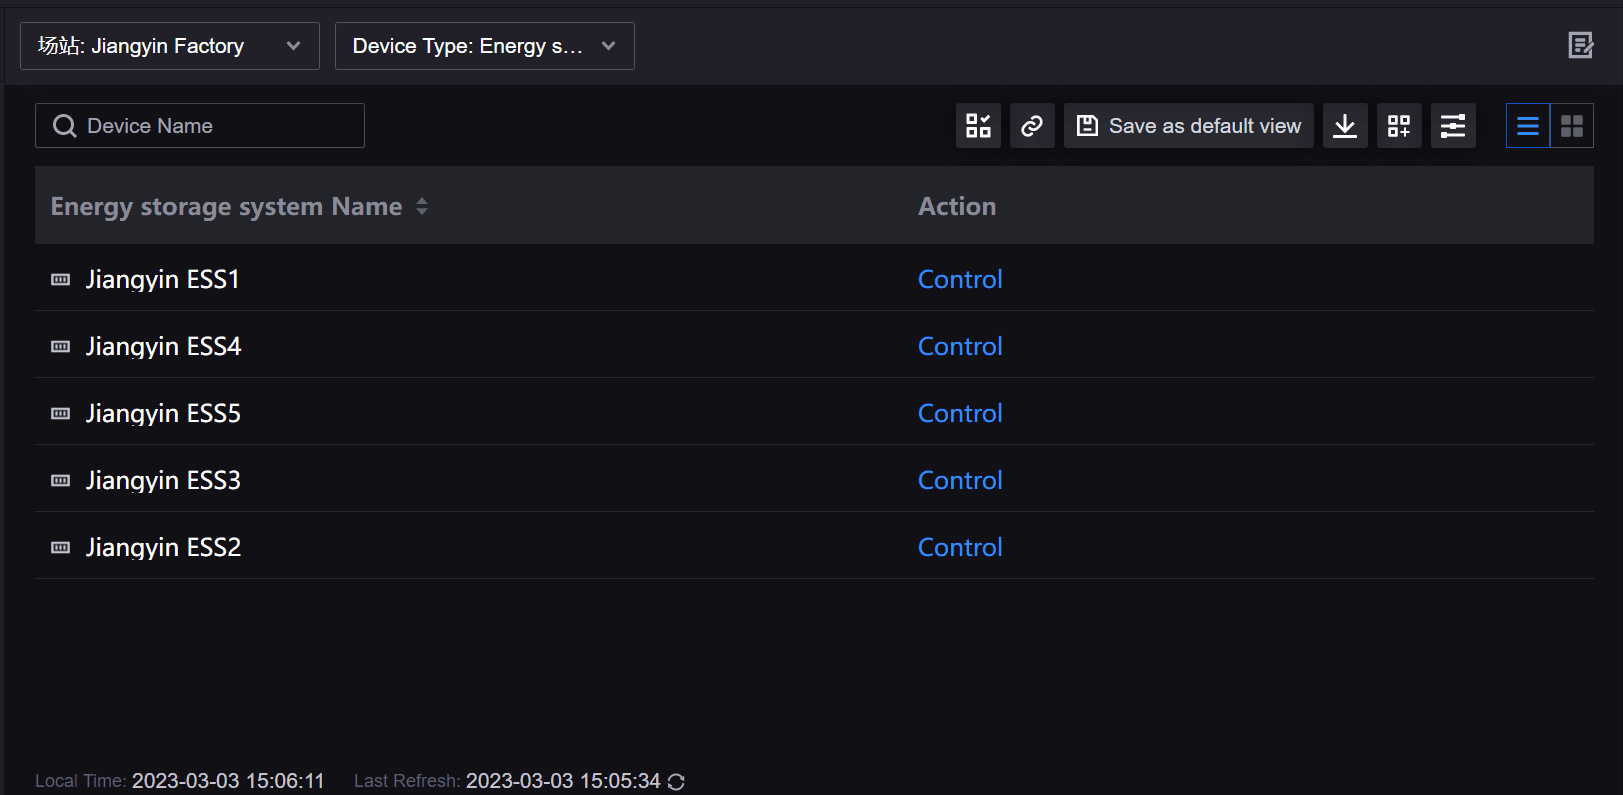Click the refresh icon beside Last Refresh time
The image size is (1623, 795).
(676, 782)
